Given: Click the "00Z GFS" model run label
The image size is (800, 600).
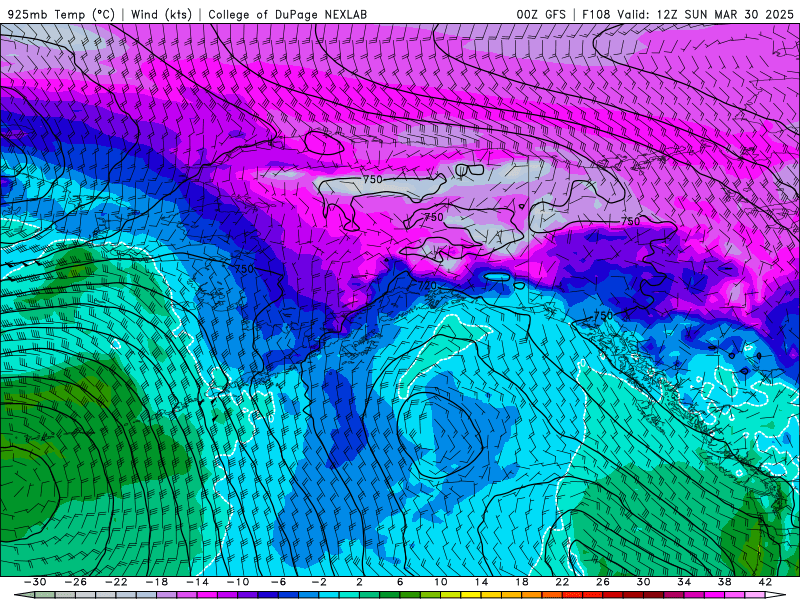Looking at the screenshot, I should (541, 14).
